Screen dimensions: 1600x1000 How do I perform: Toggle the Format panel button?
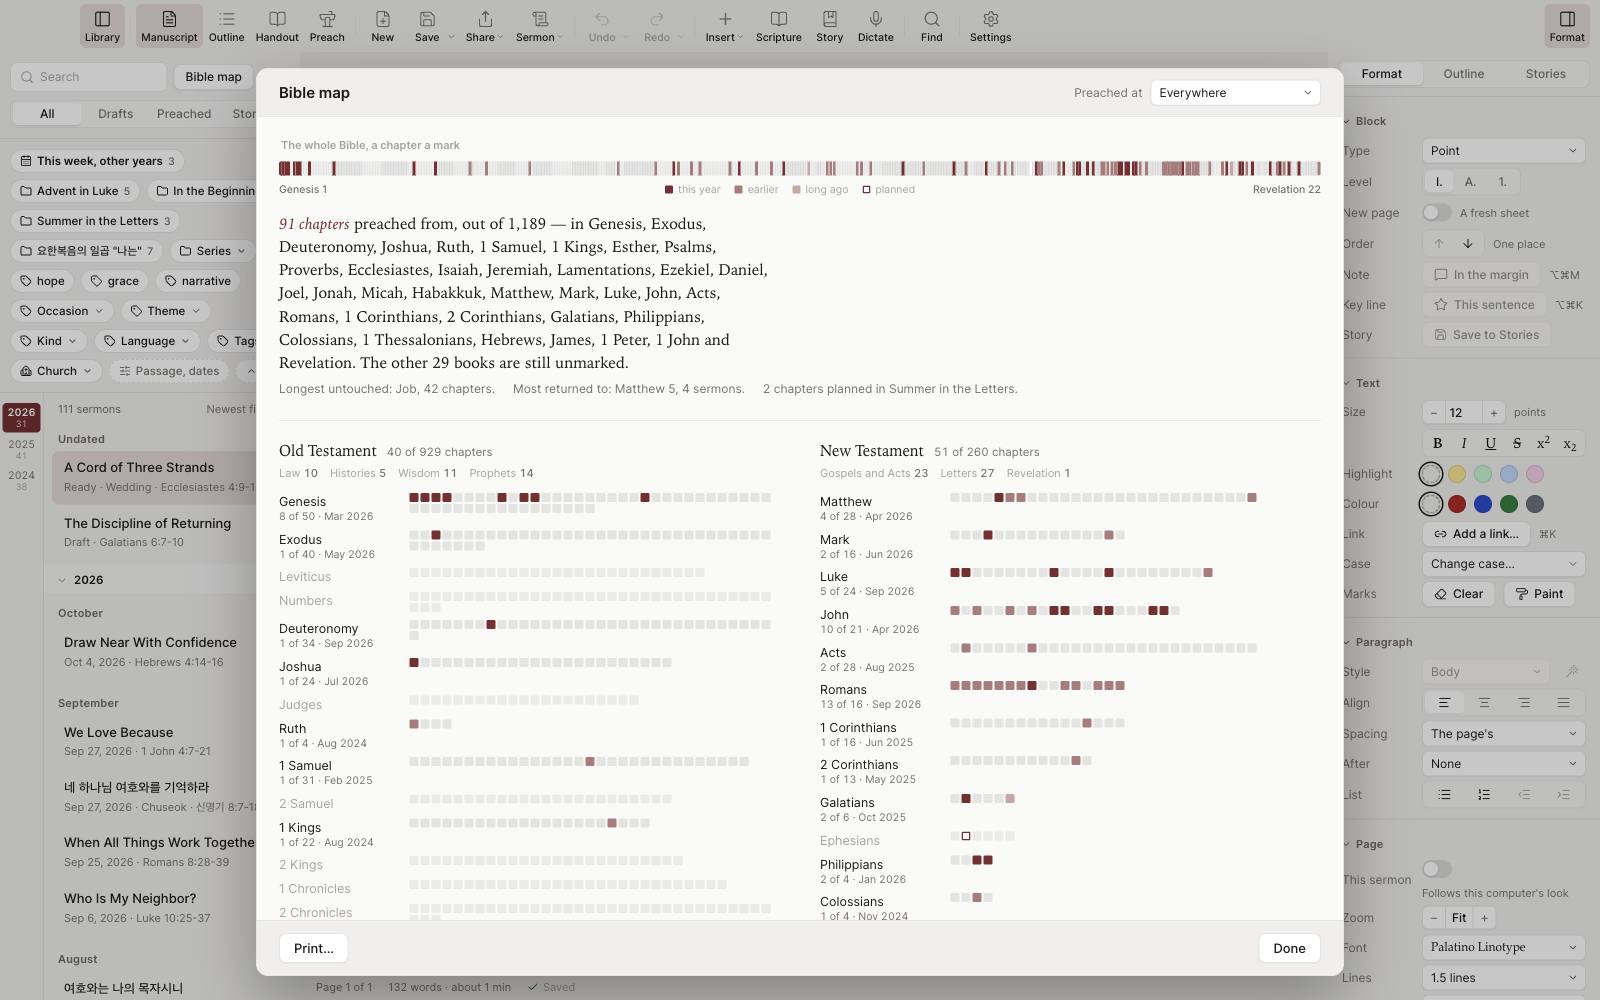point(1567,26)
